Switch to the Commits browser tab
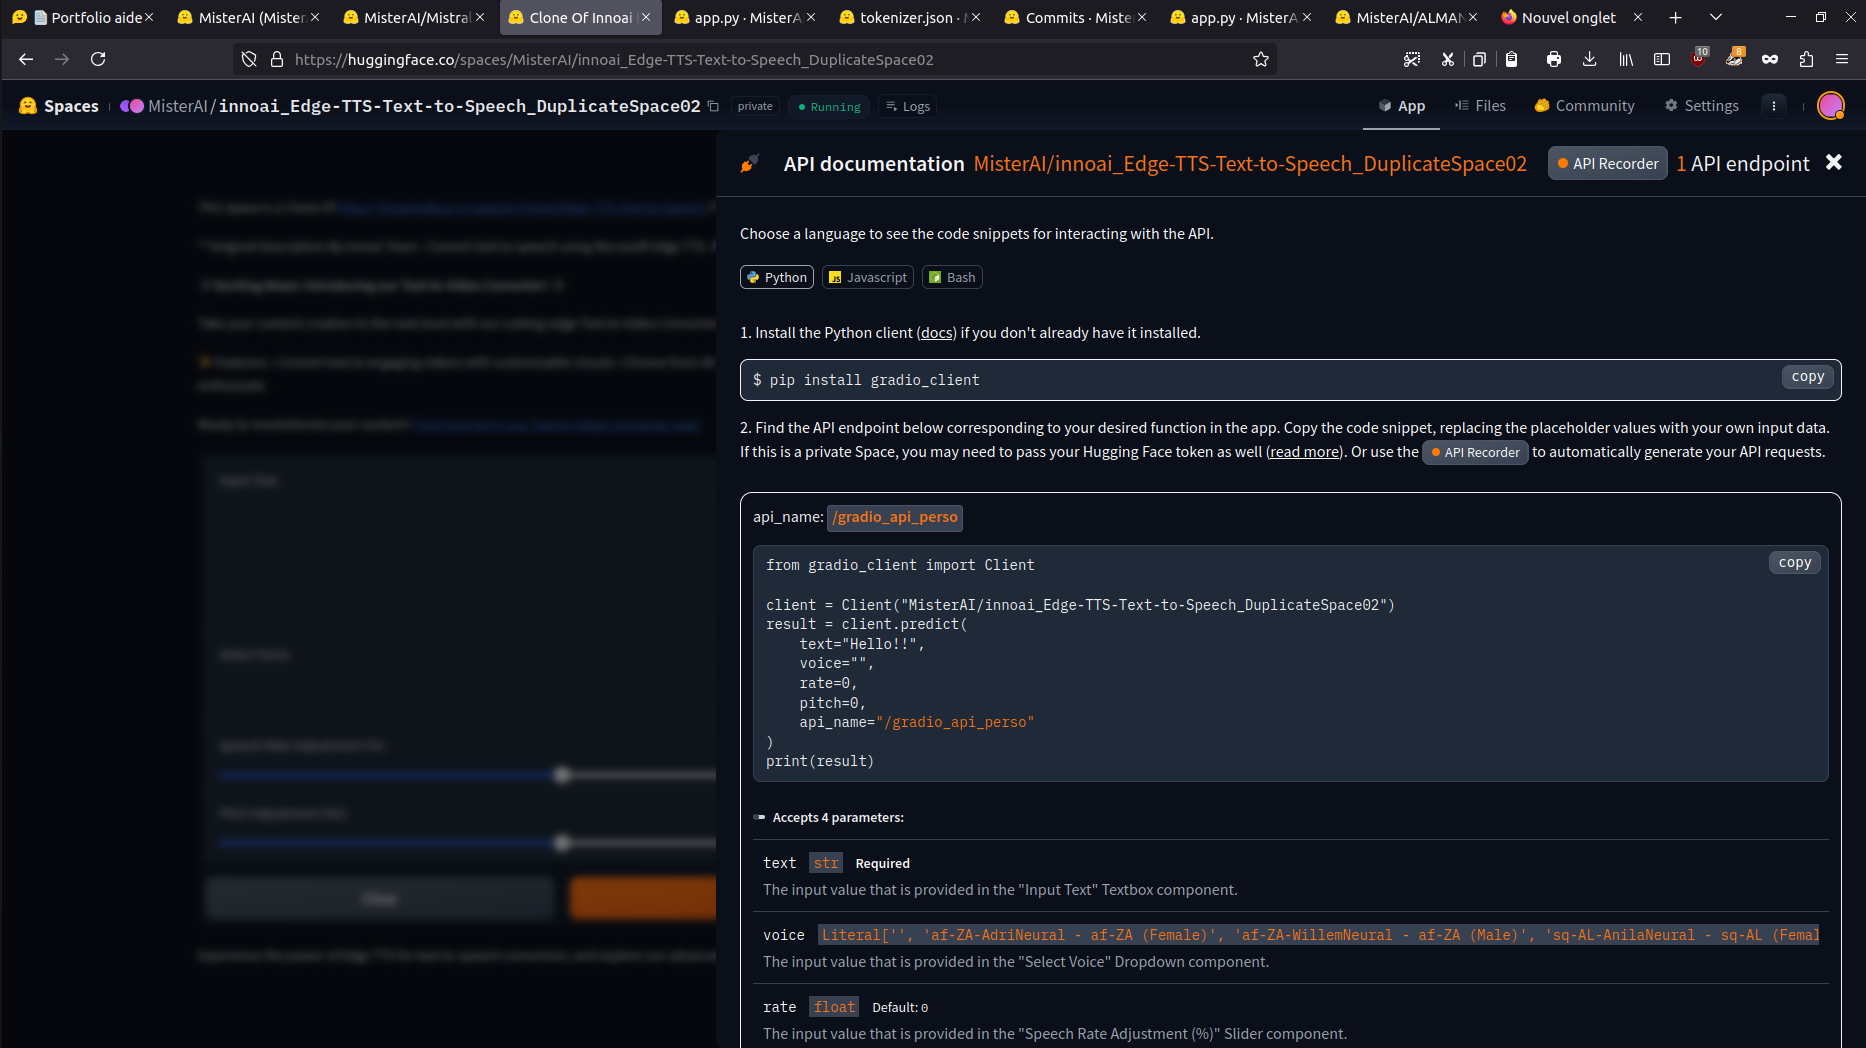The image size is (1866, 1048). pyautogui.click(x=1076, y=17)
